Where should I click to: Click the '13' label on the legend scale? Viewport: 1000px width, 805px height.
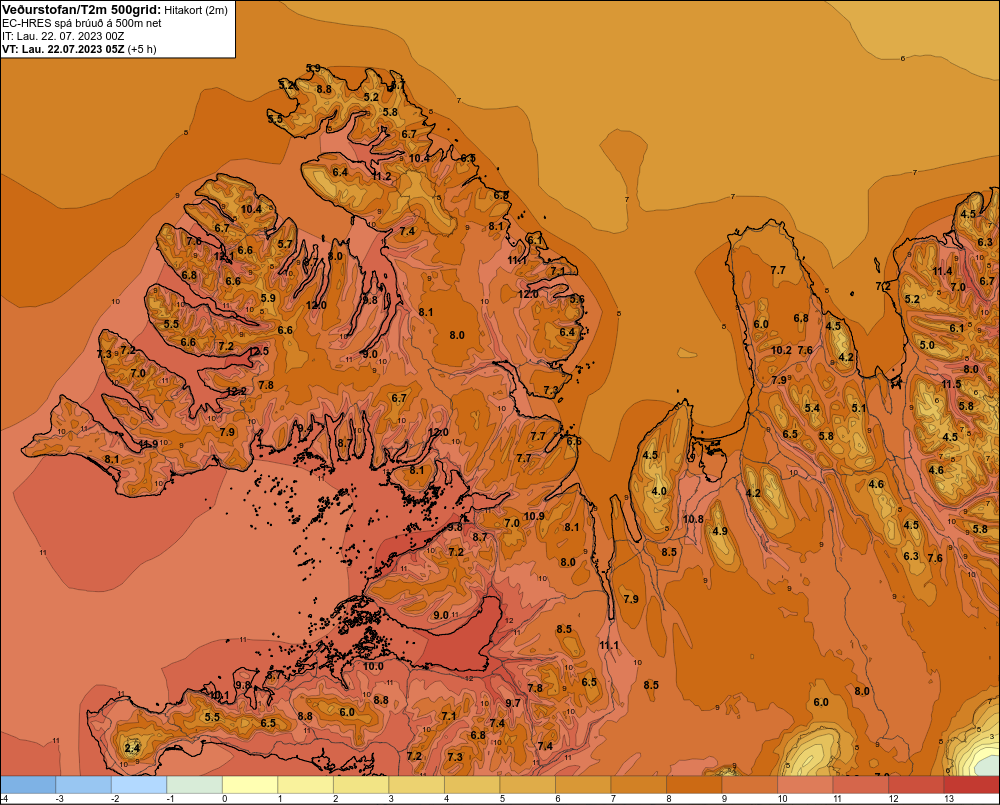[949, 799]
